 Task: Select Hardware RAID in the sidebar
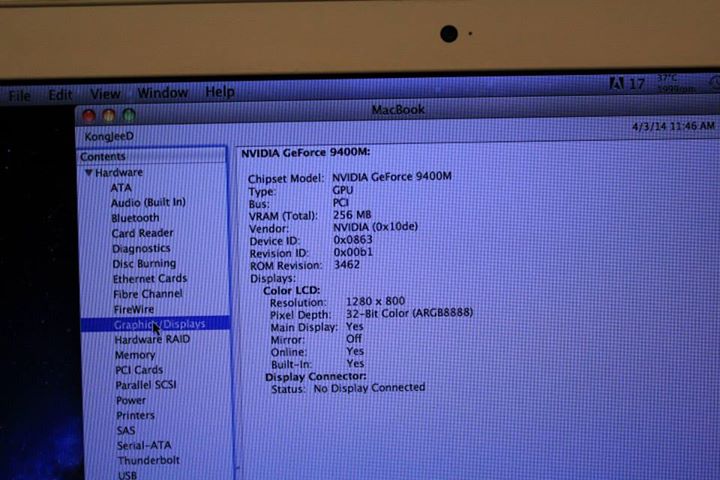[x=152, y=339]
